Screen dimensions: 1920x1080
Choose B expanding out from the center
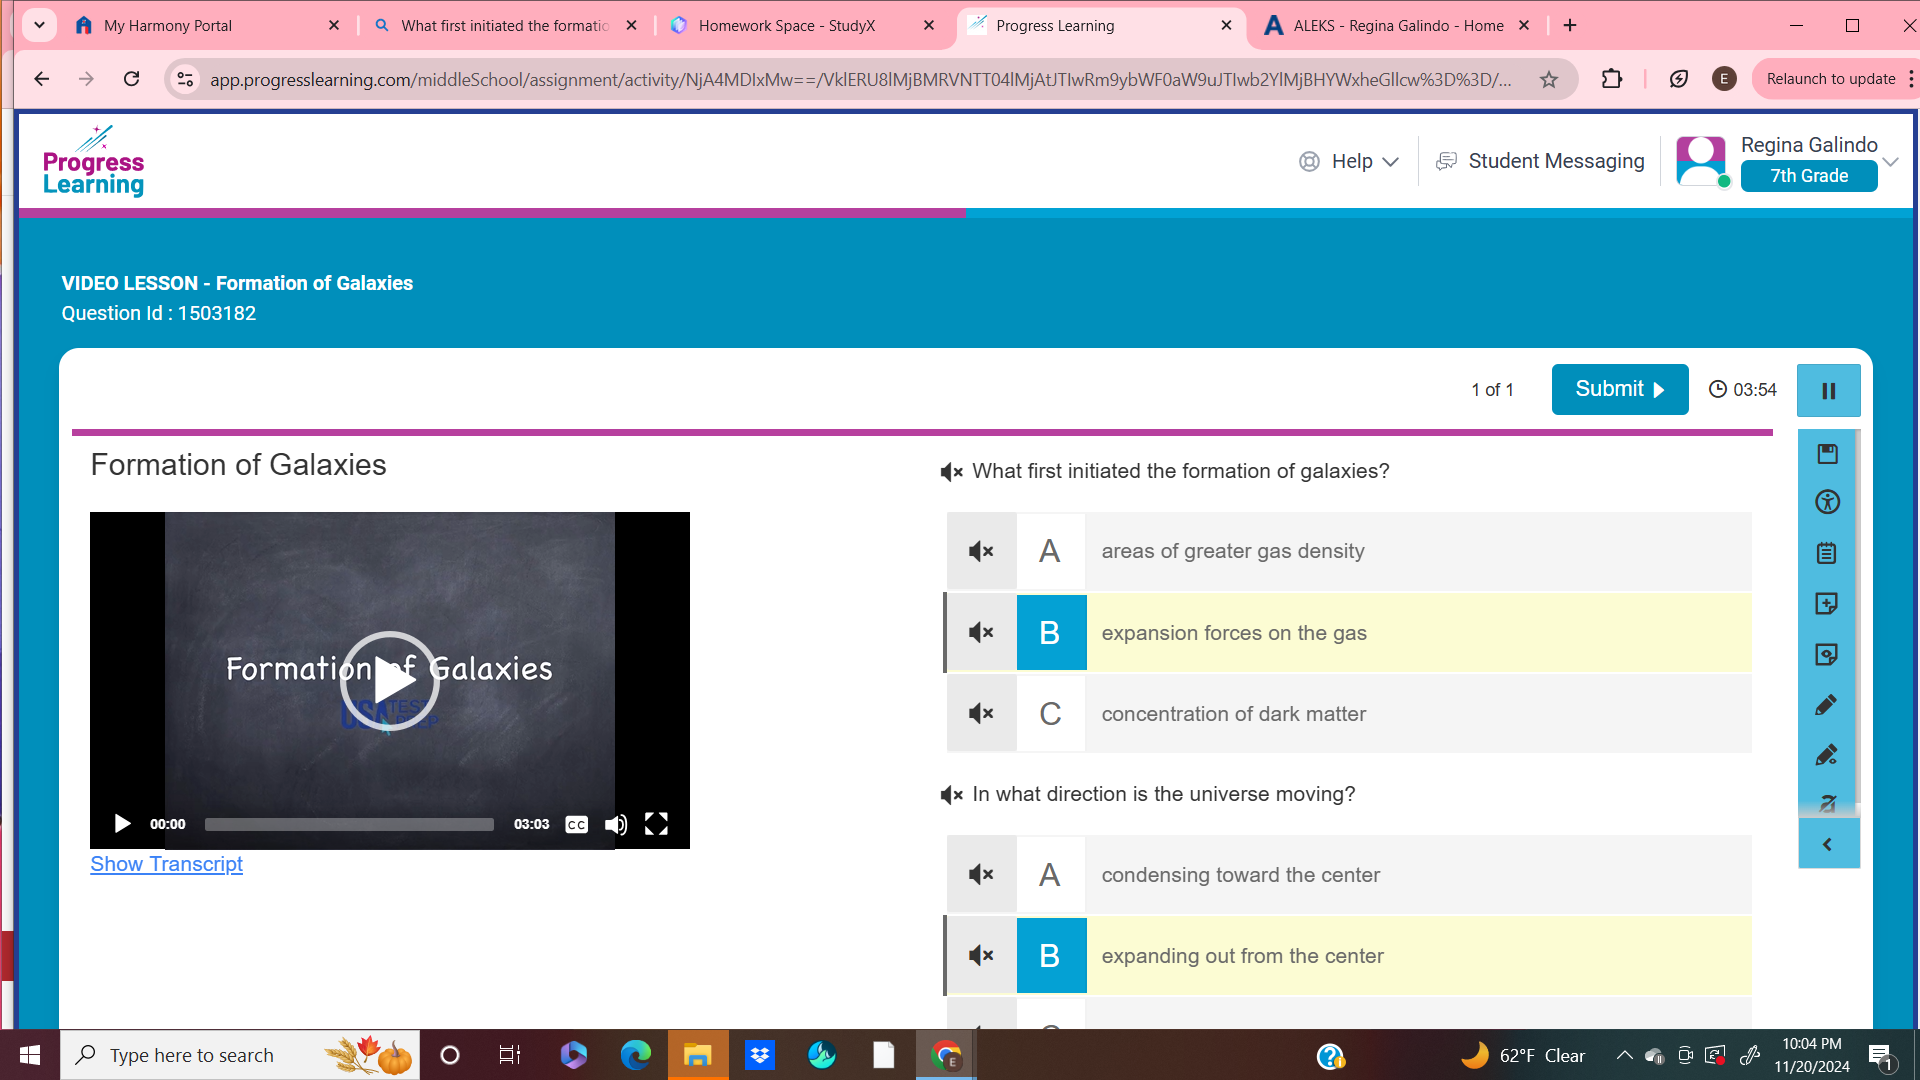(1348, 956)
